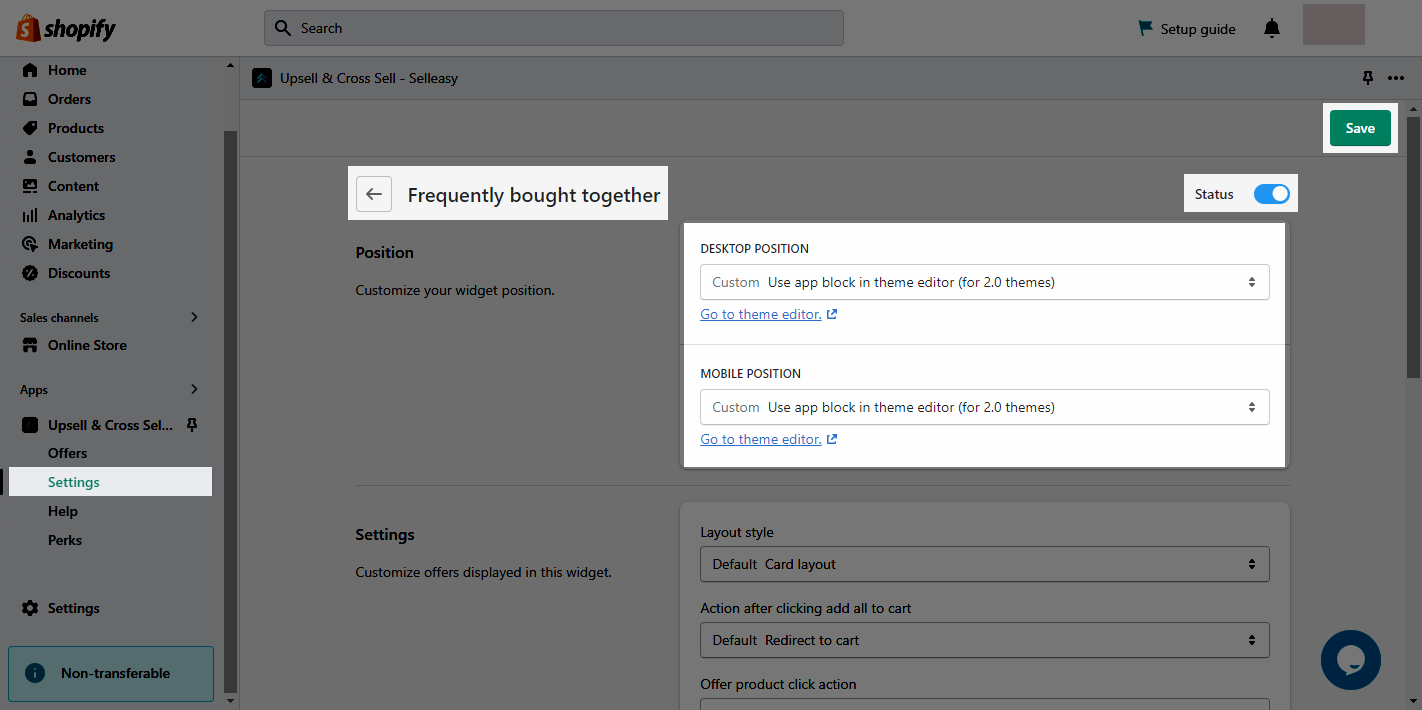Click the search magnifier icon
This screenshot has height=710, width=1422.
pyautogui.click(x=283, y=28)
